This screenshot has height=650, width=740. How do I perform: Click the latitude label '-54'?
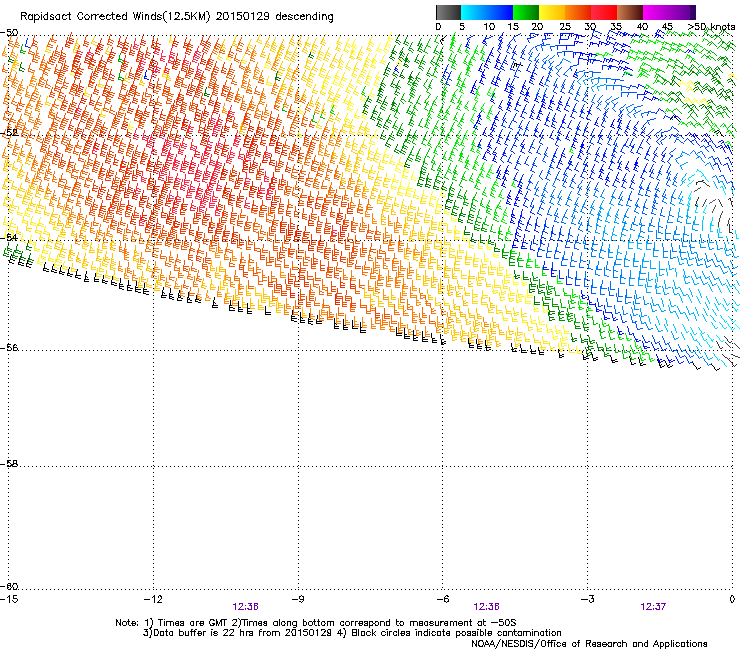click(9, 237)
